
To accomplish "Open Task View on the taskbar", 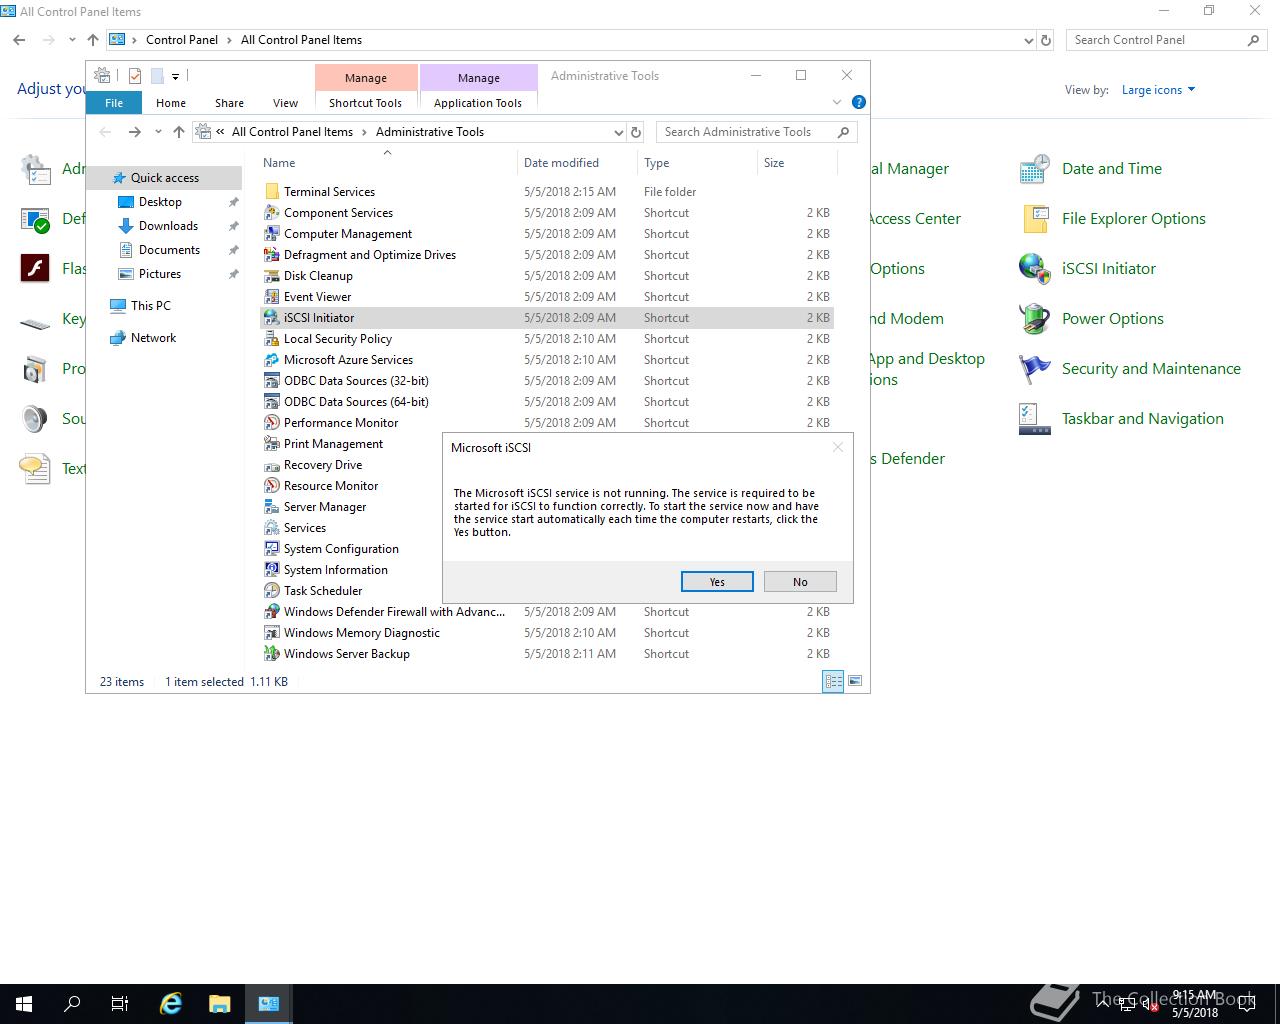I will click(120, 1004).
